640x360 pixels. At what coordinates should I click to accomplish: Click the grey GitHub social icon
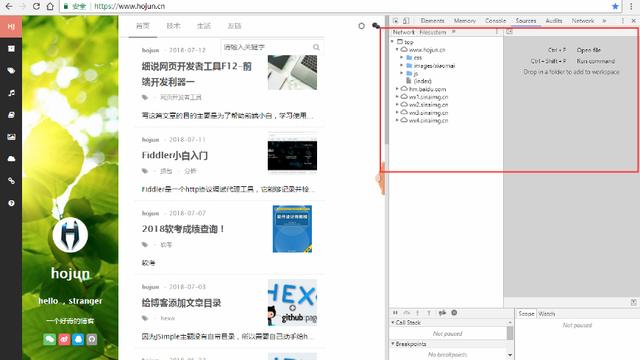92,339
